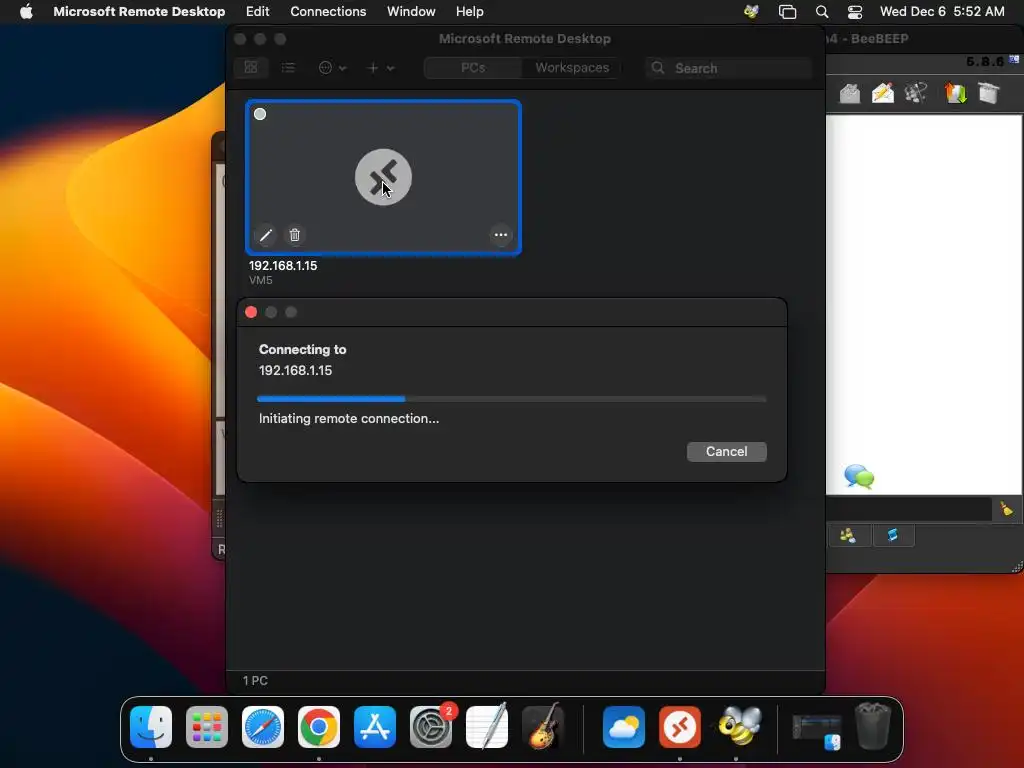1024x768 pixels.
Task: Open Finder from the Dock
Action: click(x=151, y=727)
